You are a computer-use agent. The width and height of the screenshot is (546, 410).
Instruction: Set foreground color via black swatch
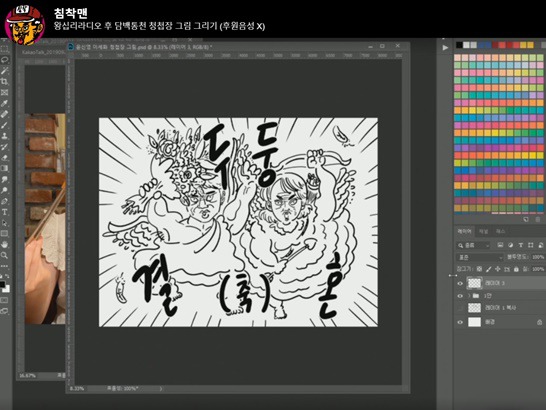[x=2, y=284]
